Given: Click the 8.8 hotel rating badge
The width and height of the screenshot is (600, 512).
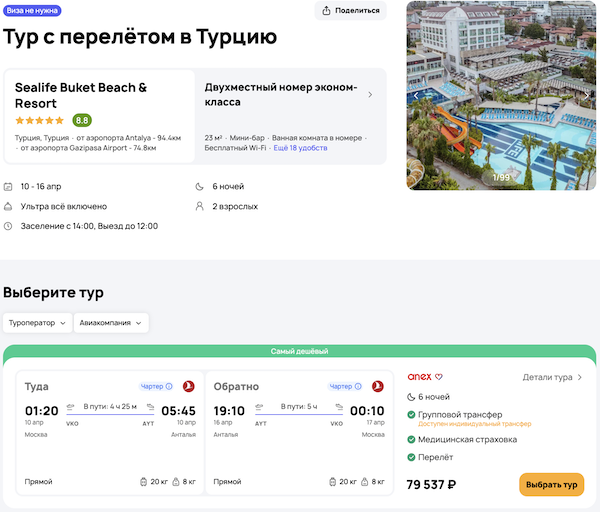Looking at the screenshot, I should pos(82,120).
